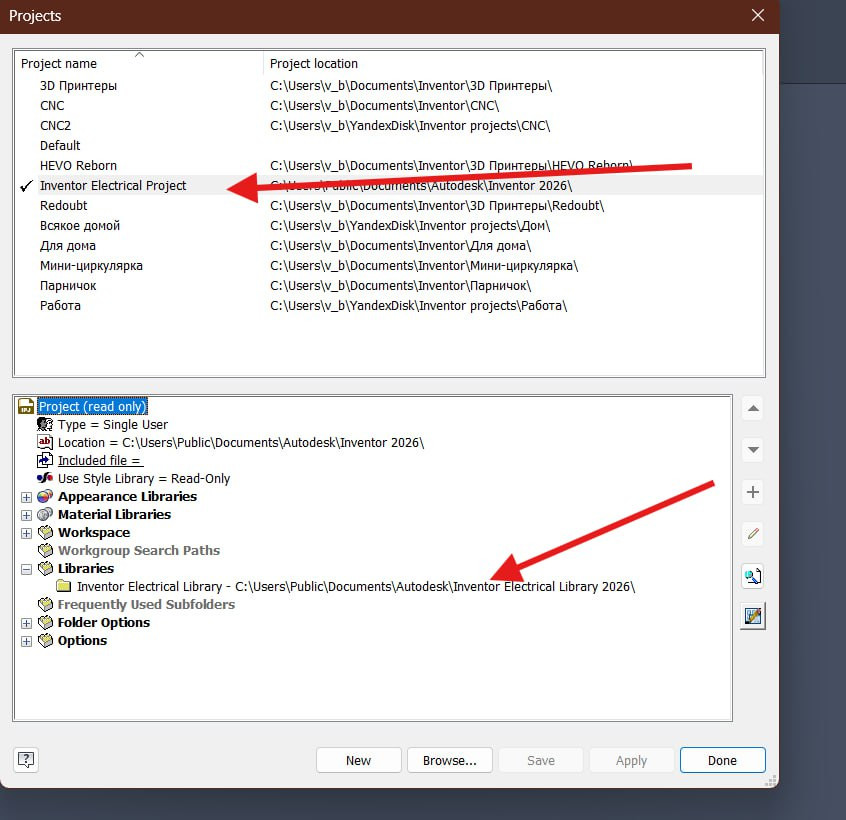
Task: Expand the Appearance Libraries node
Action: (26, 497)
